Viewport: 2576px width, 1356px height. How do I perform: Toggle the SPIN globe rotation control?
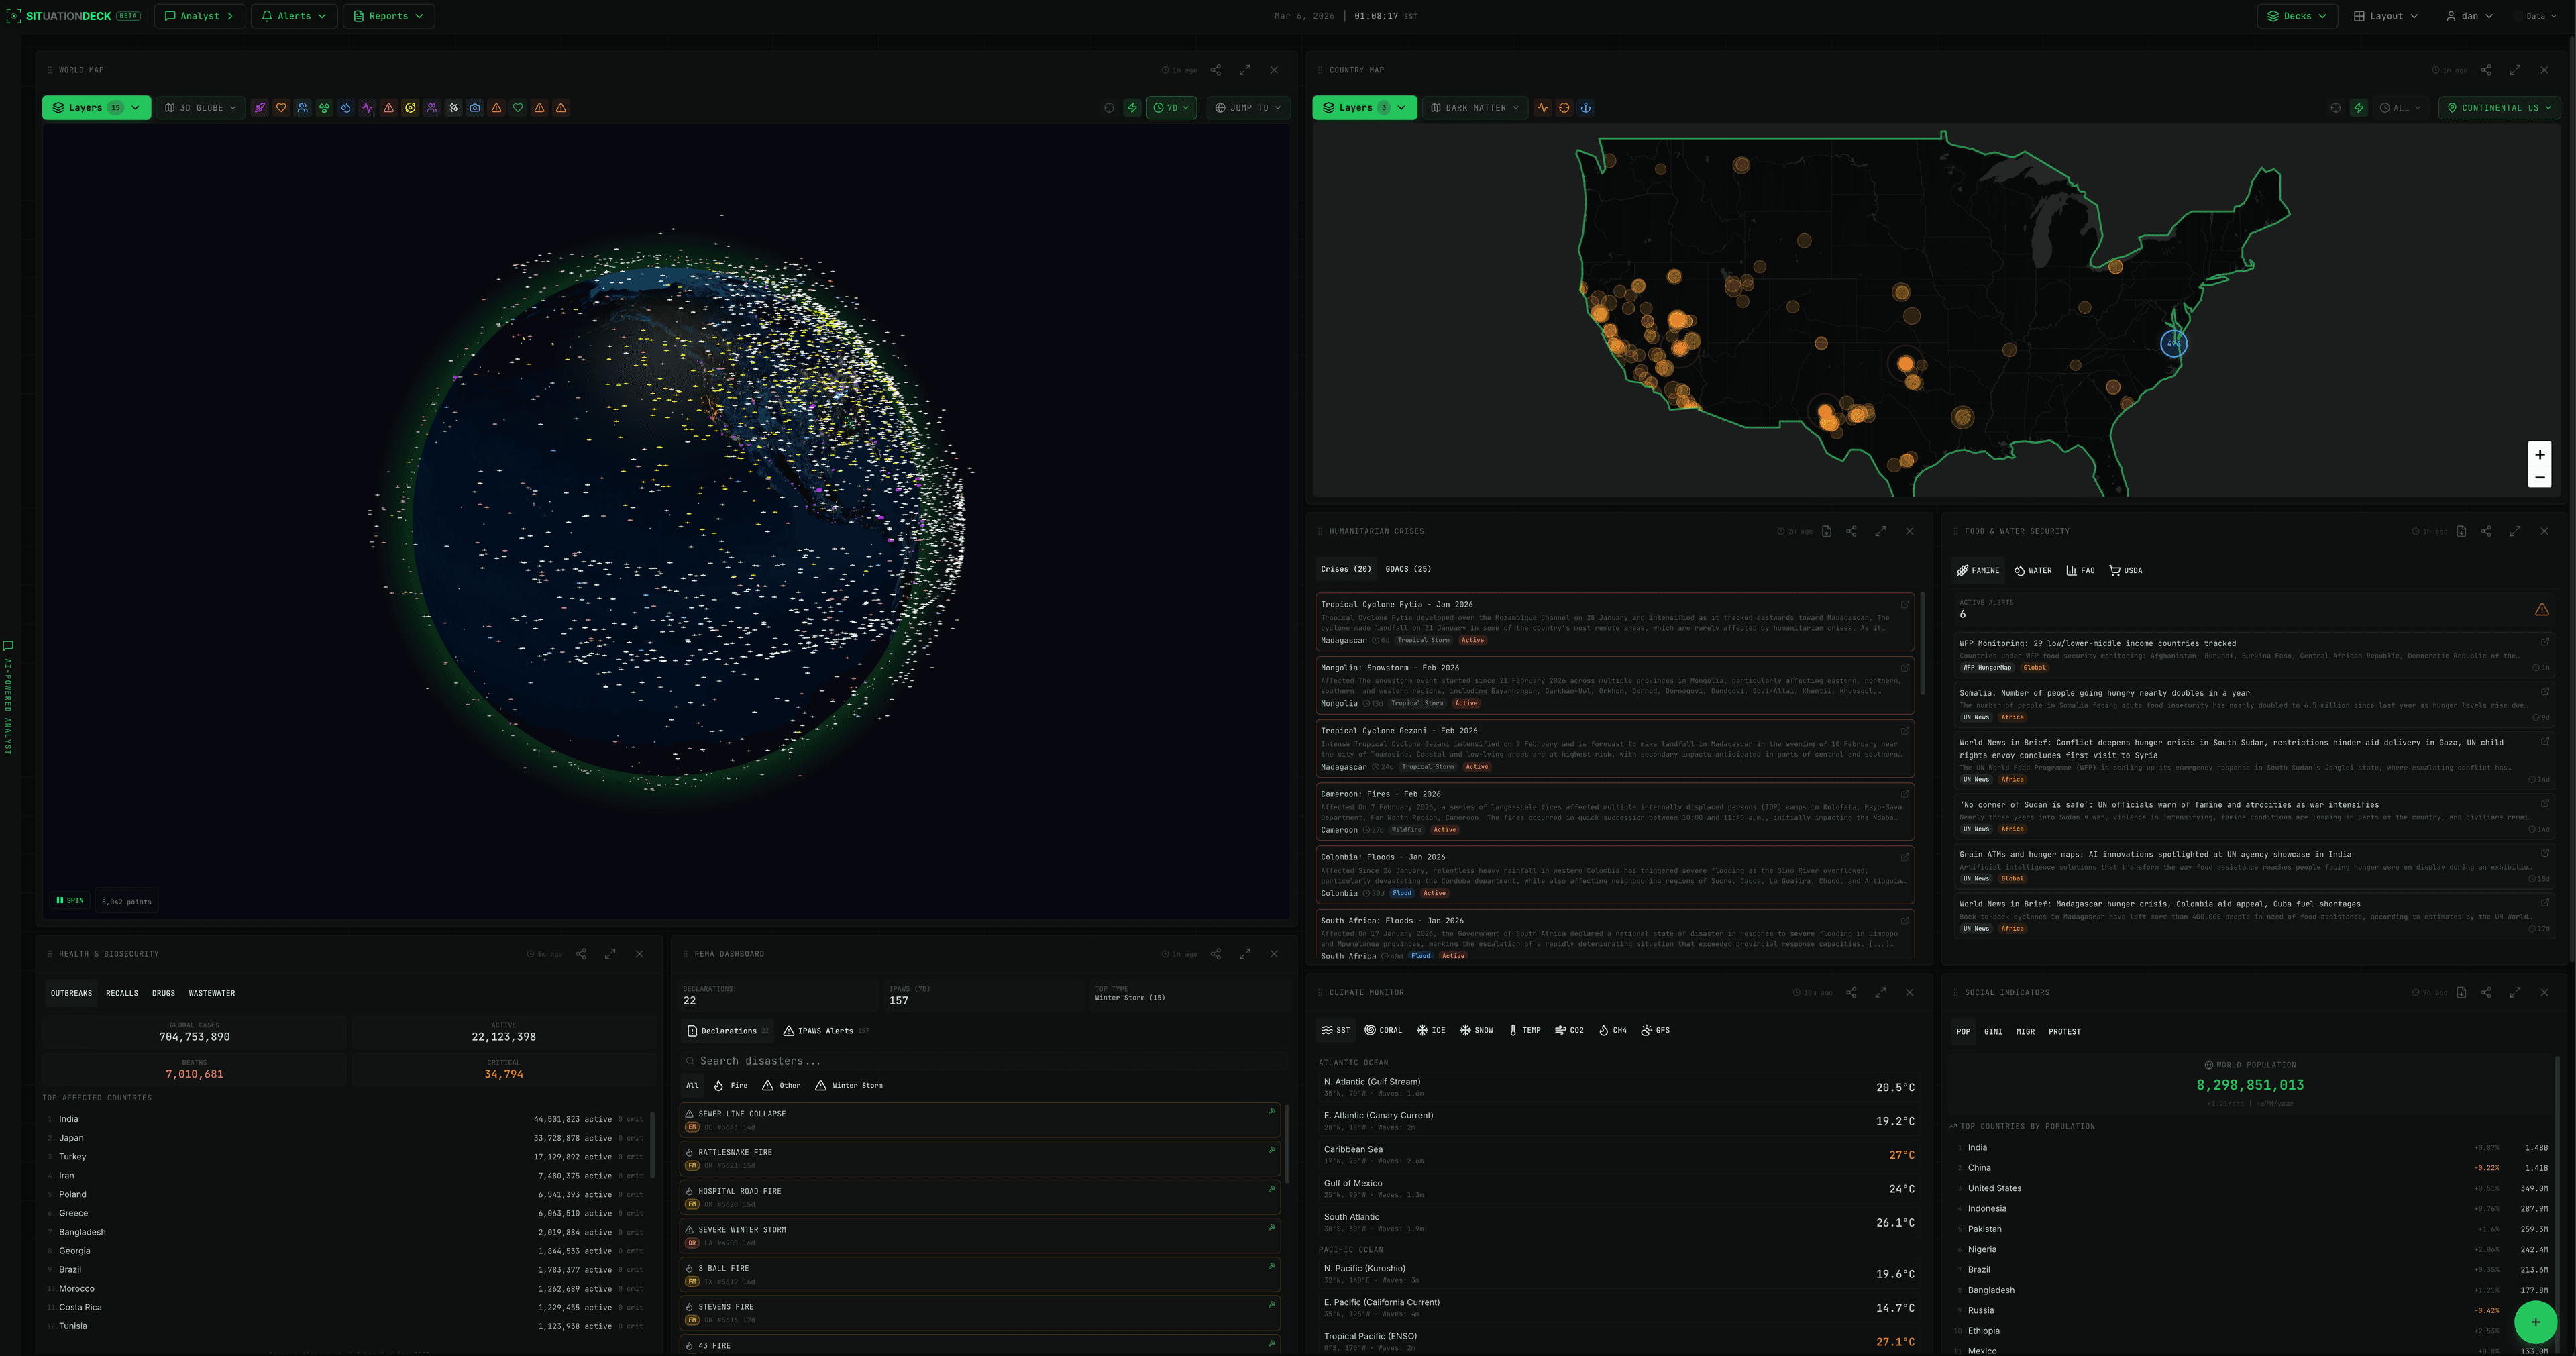coord(70,901)
